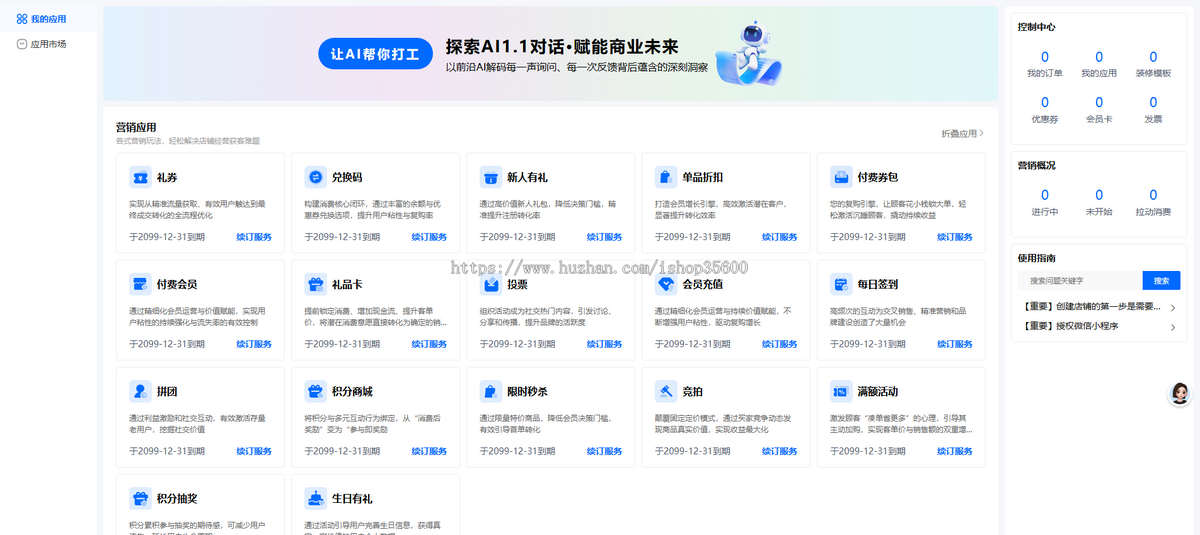Renew 投票 via 续订服务
The height and width of the screenshot is (535, 1200).
(604, 344)
